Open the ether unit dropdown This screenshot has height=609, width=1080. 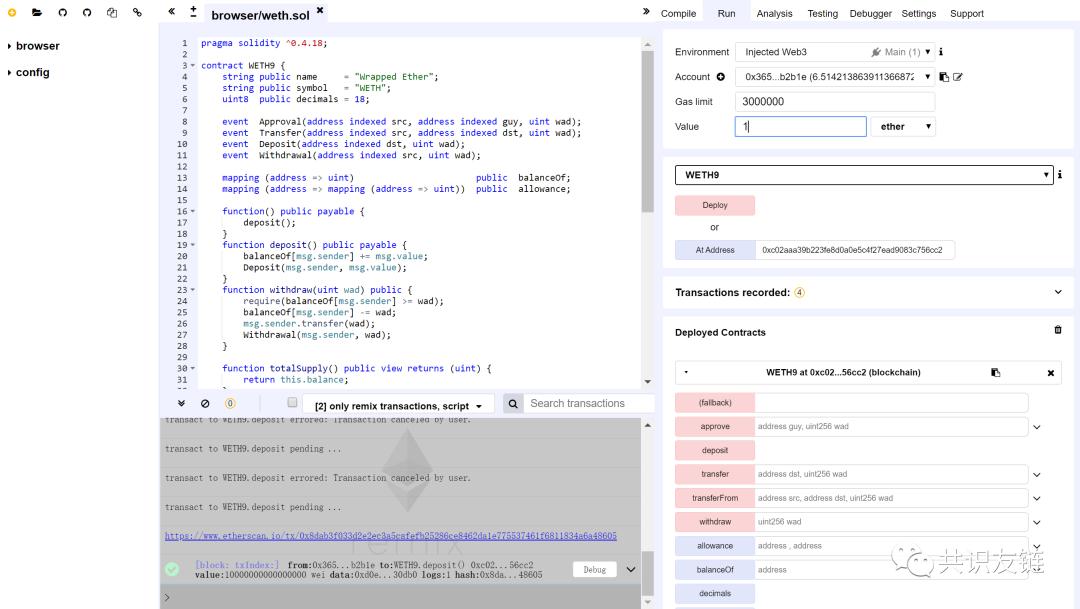pyautogui.click(x=903, y=127)
